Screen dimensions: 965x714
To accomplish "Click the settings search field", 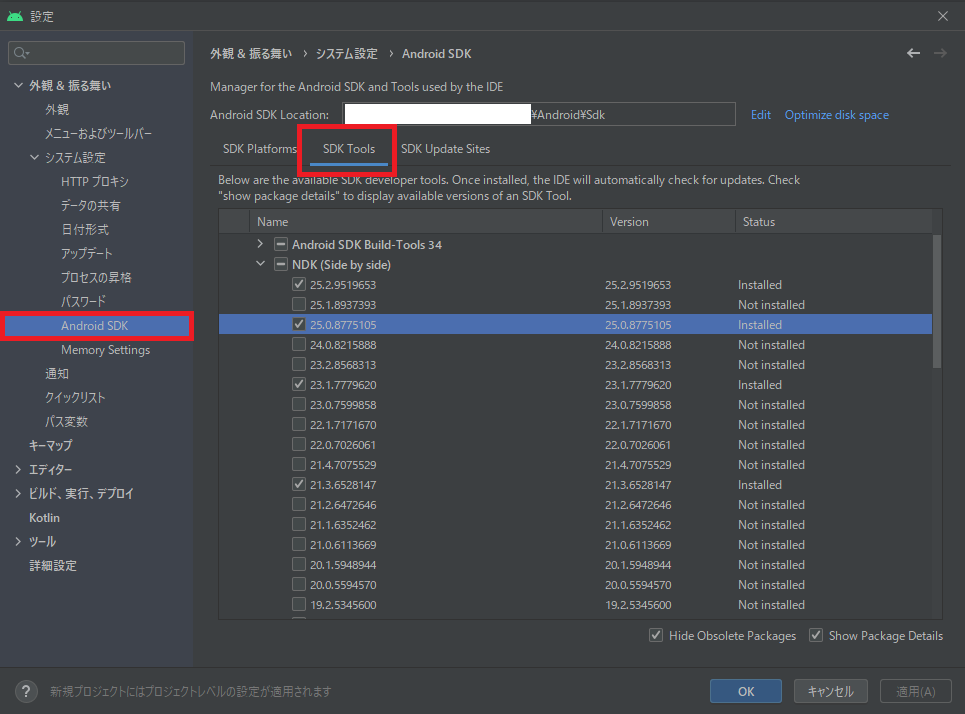I will click(x=97, y=53).
